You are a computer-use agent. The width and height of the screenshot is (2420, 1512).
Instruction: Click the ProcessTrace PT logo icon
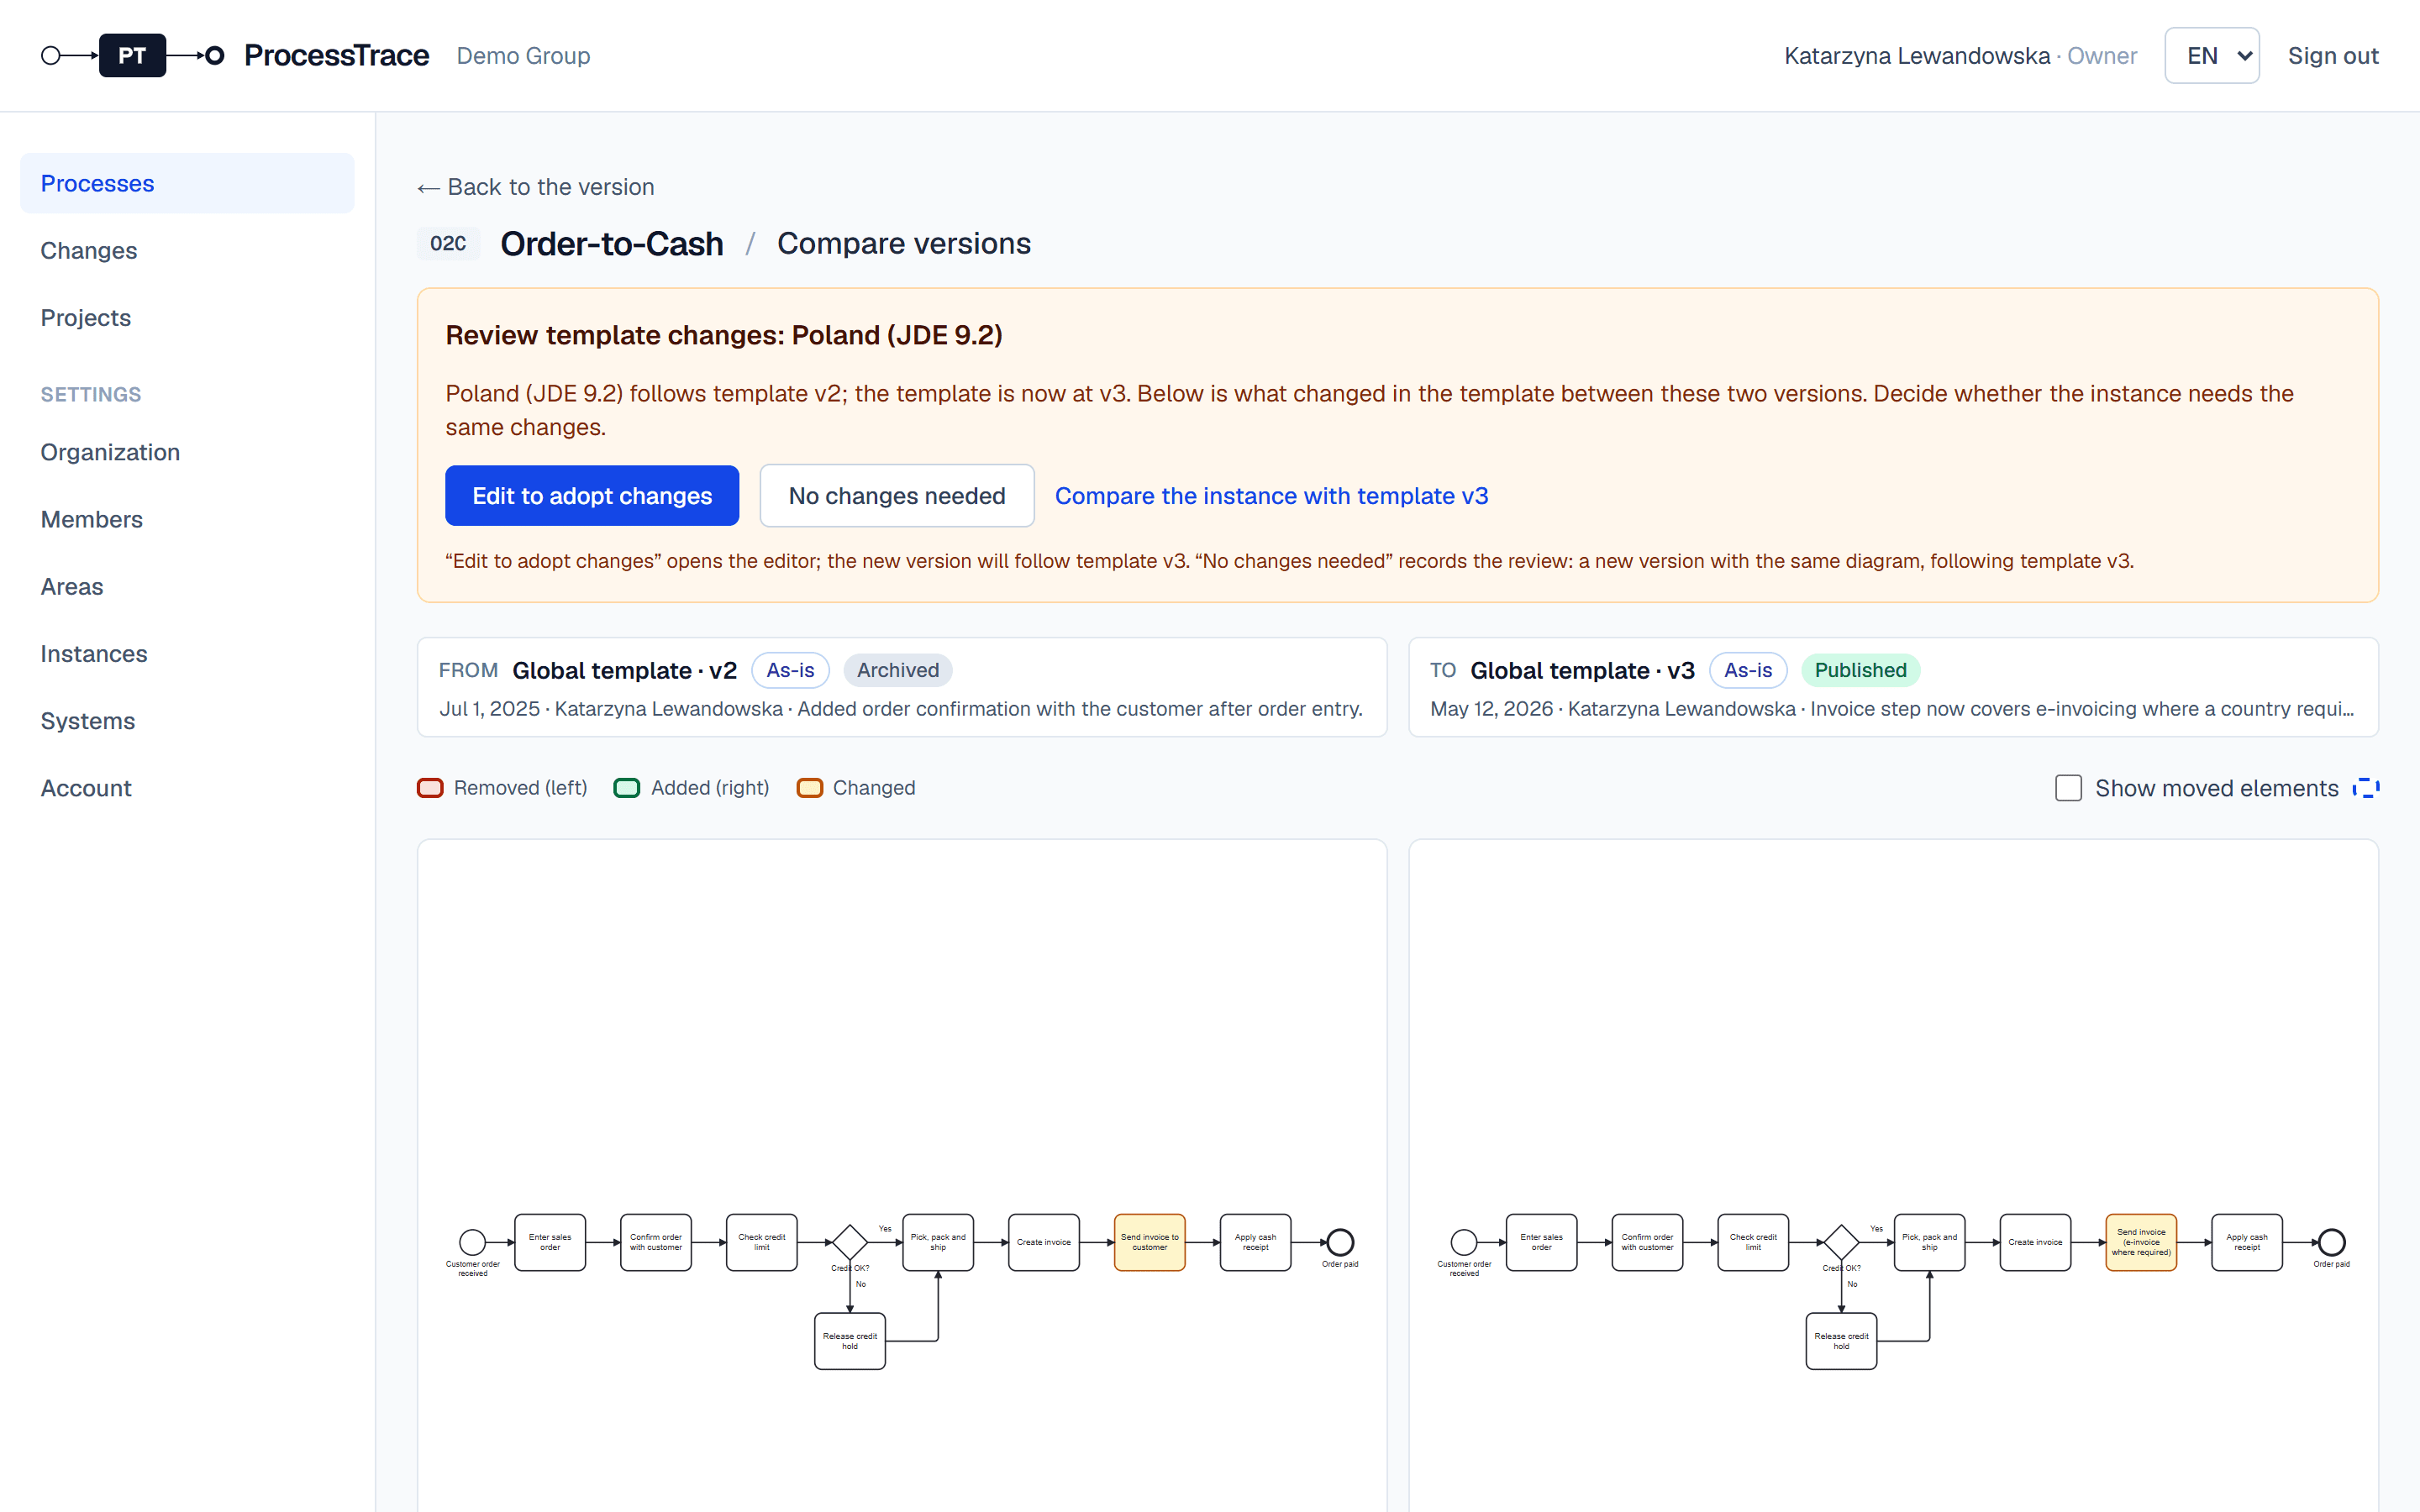[x=132, y=55]
